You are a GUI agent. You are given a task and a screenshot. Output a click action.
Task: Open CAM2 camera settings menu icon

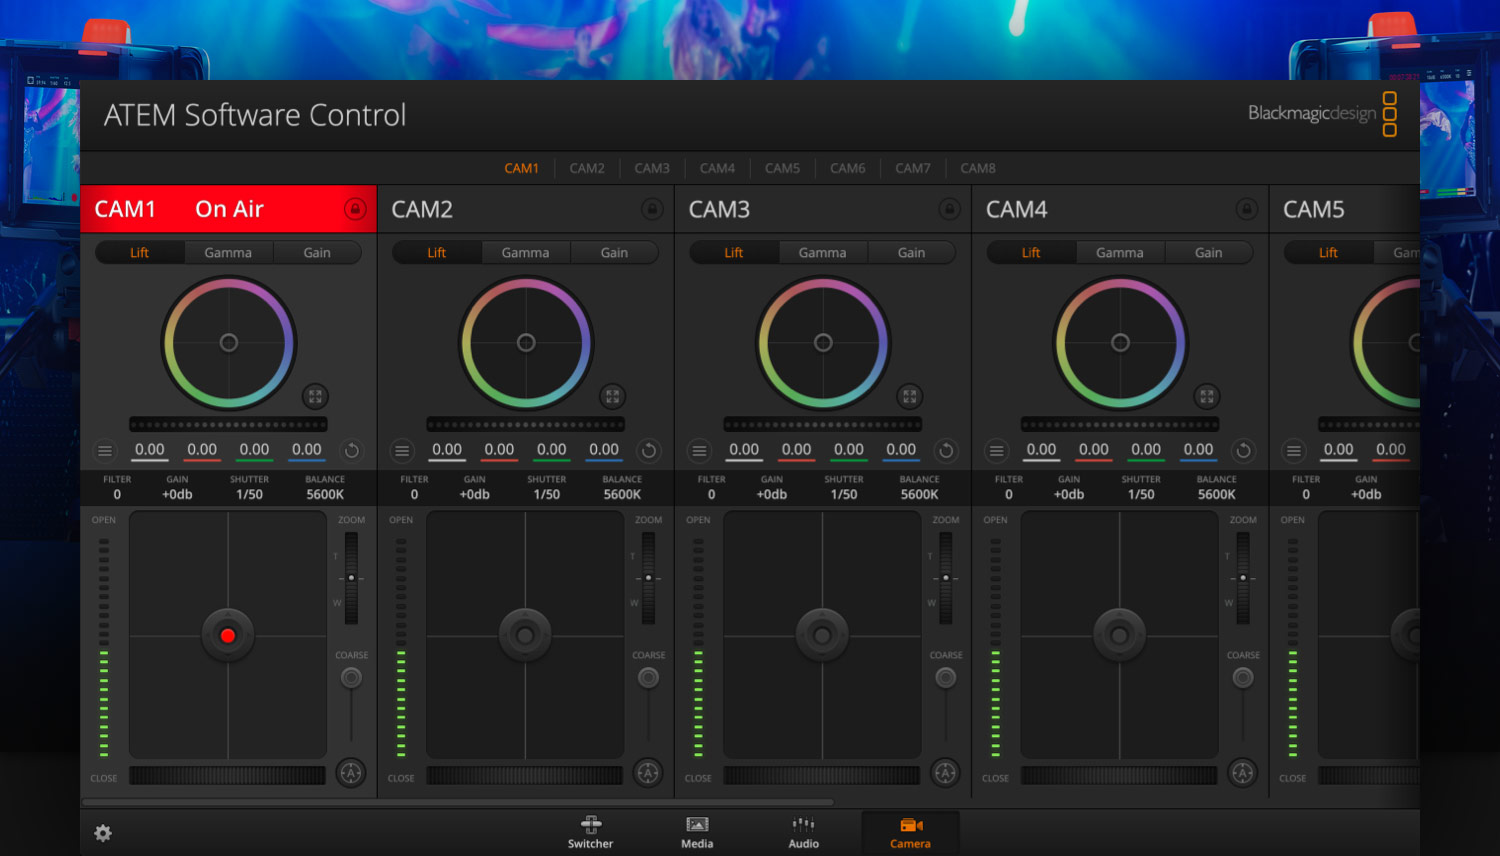tap(402, 451)
